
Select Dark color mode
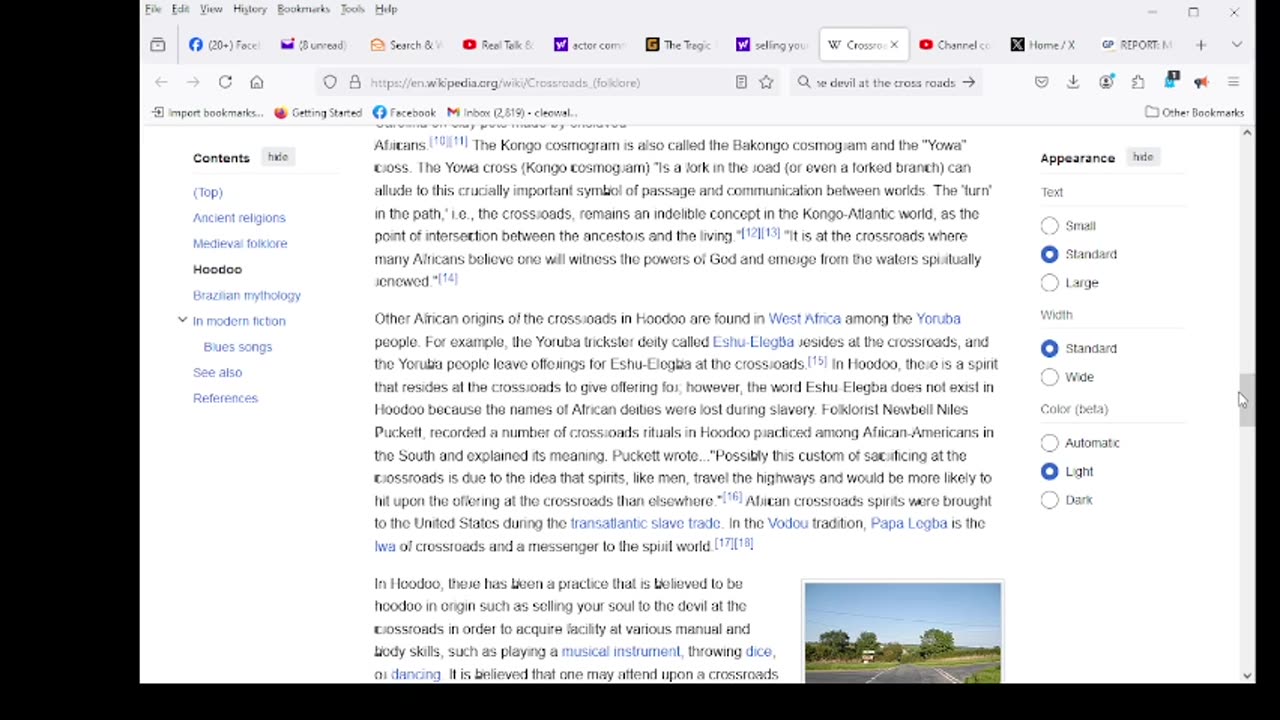pyautogui.click(x=1049, y=500)
